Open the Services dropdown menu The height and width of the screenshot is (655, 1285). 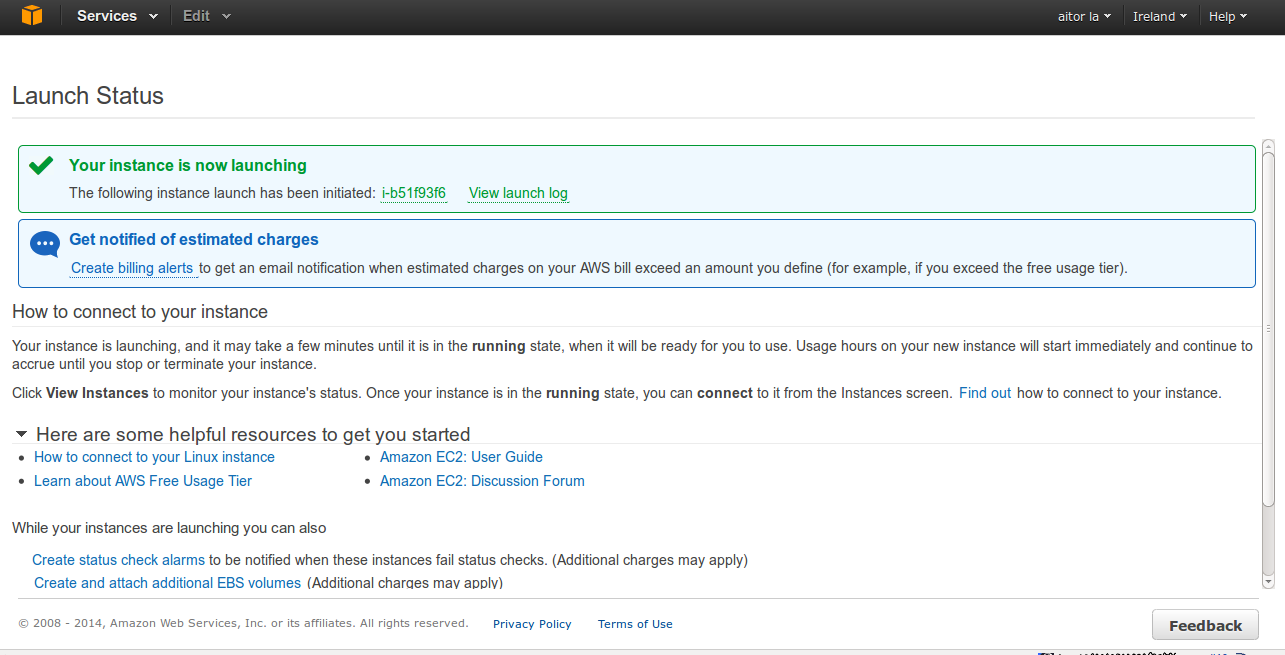tap(117, 16)
